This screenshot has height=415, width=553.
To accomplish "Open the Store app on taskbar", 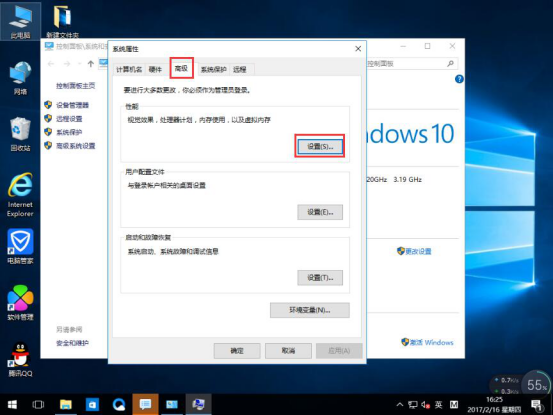I will (92, 404).
